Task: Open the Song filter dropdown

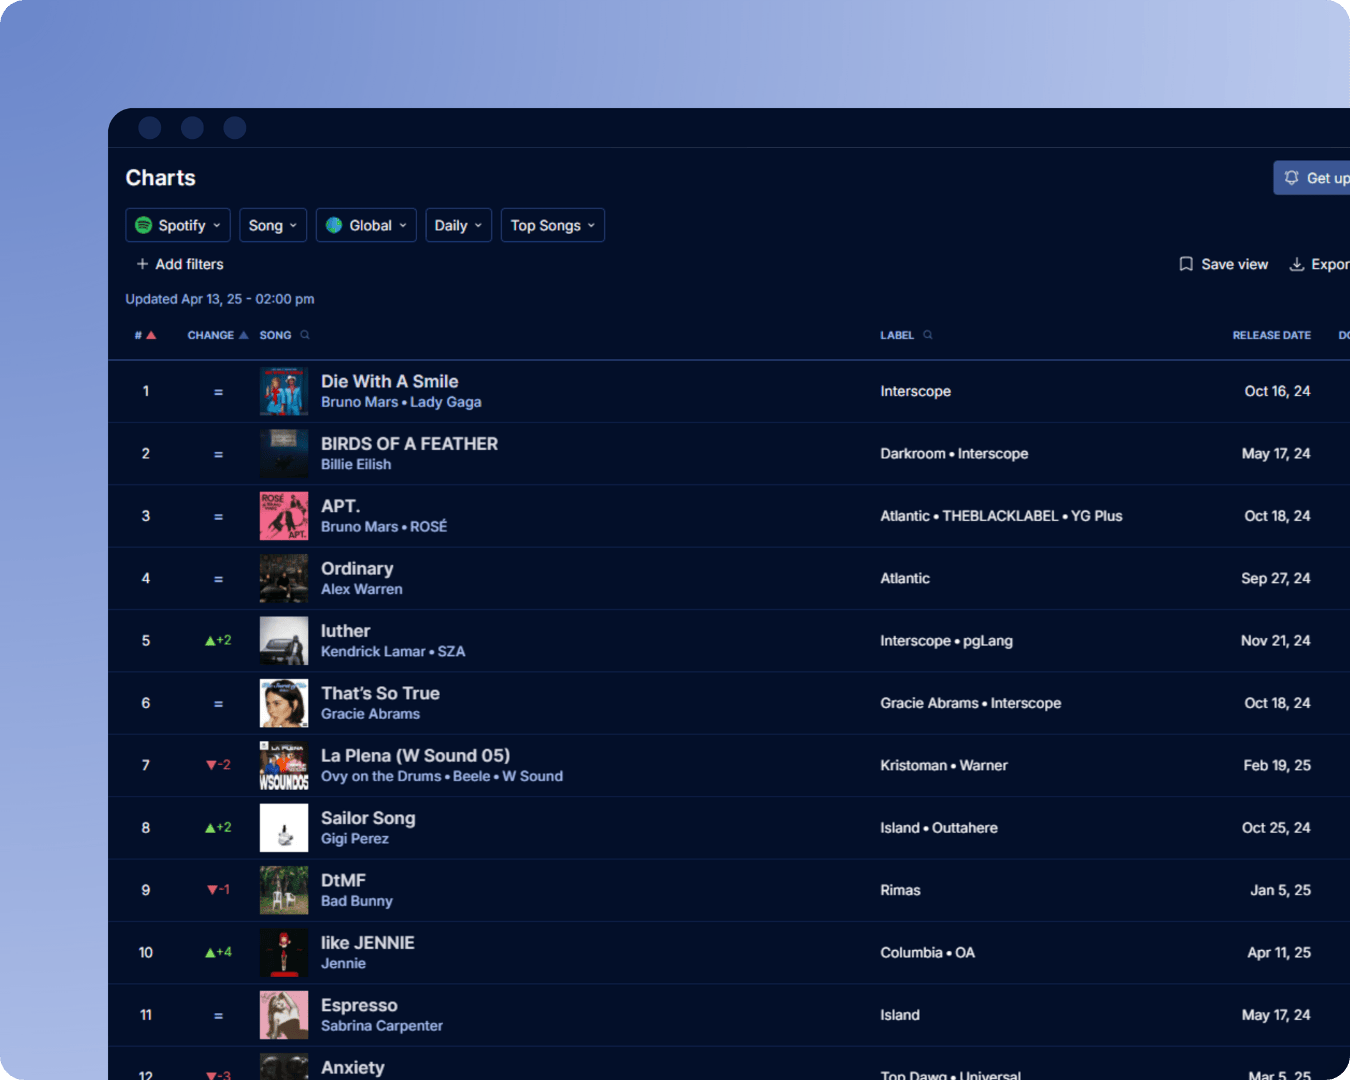Action: point(272,225)
